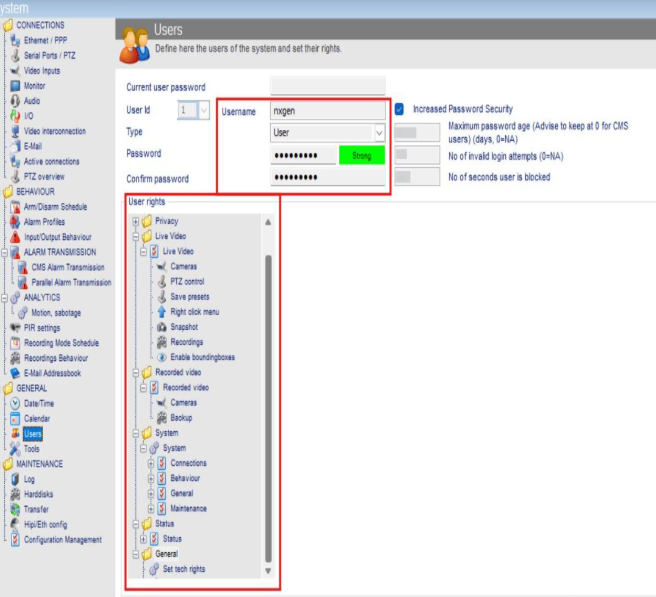This screenshot has height=597, width=656.
Task: Click the green Strong password indicator
Action: 362,156
